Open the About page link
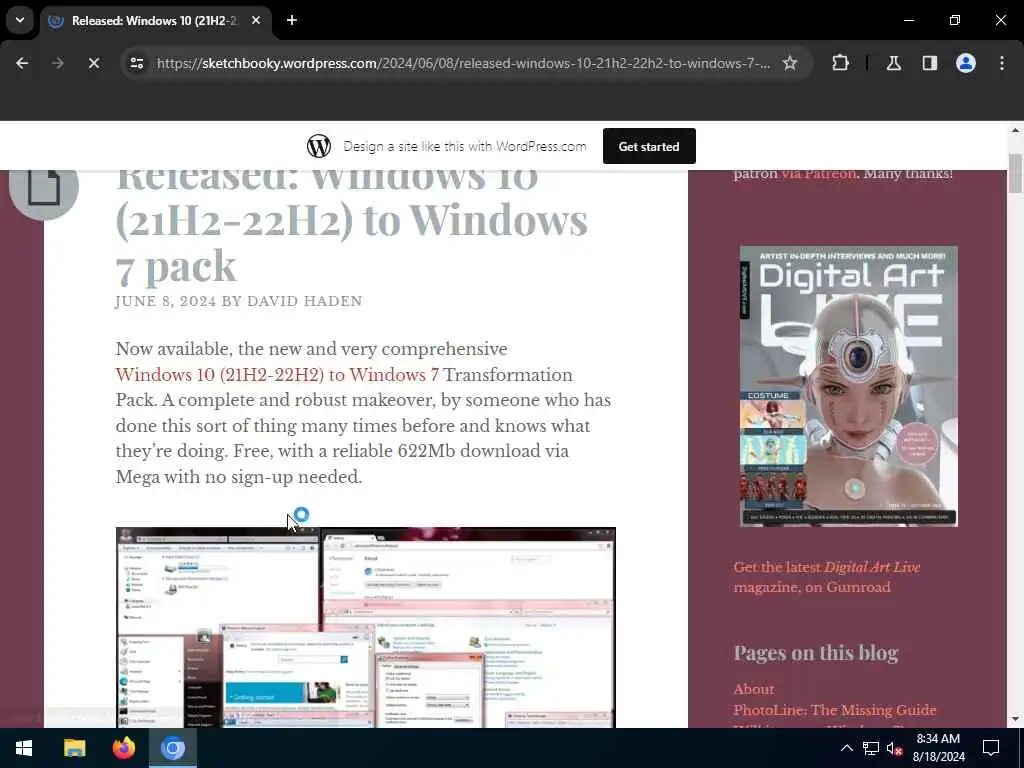Image resolution: width=1024 pixels, height=768 pixels. pyautogui.click(x=754, y=689)
